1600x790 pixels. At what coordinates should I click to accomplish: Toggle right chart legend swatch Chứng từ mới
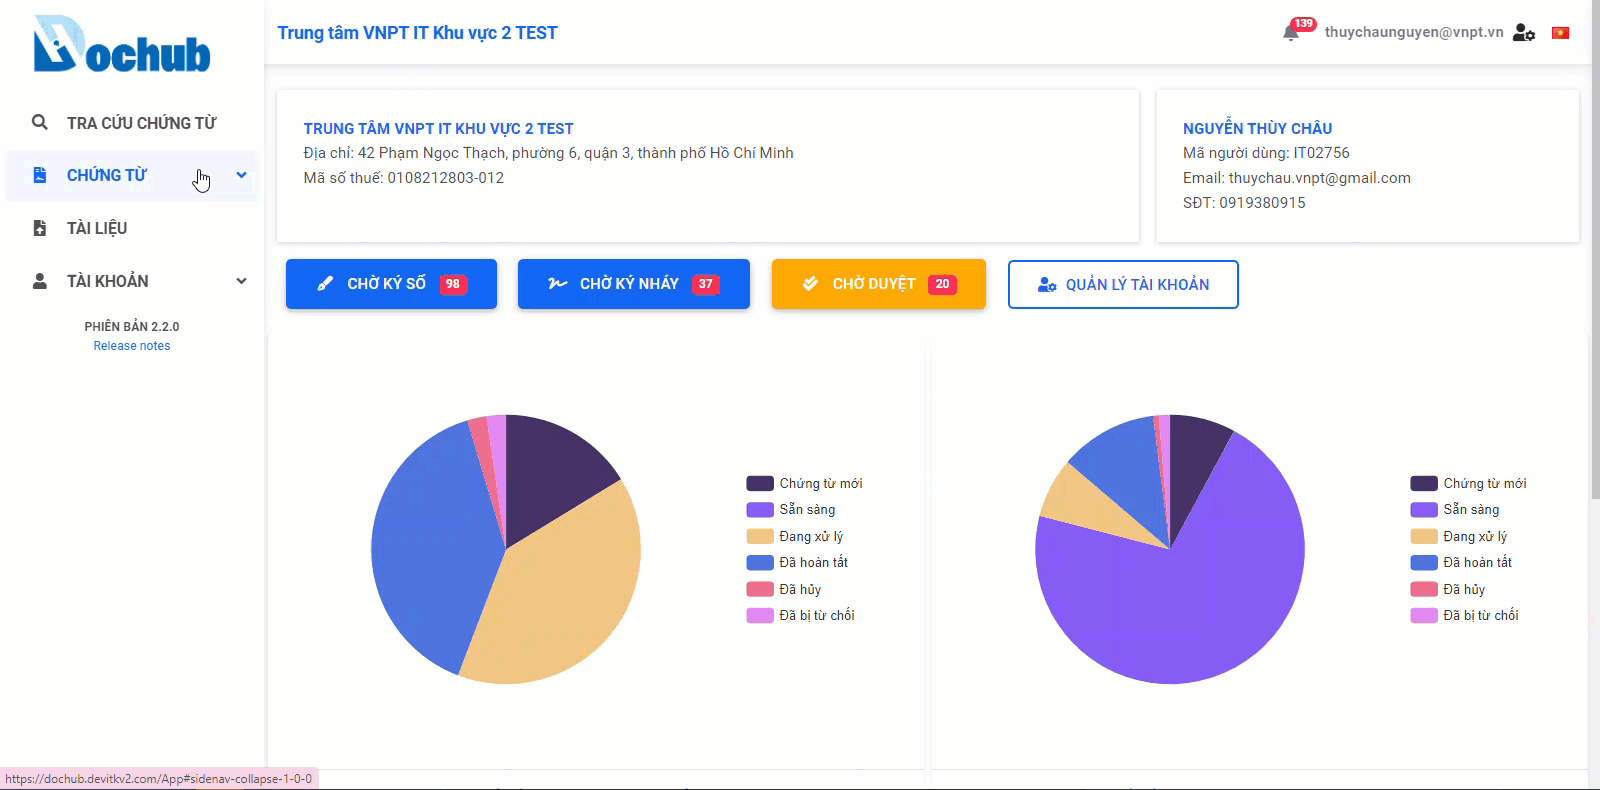1424,483
